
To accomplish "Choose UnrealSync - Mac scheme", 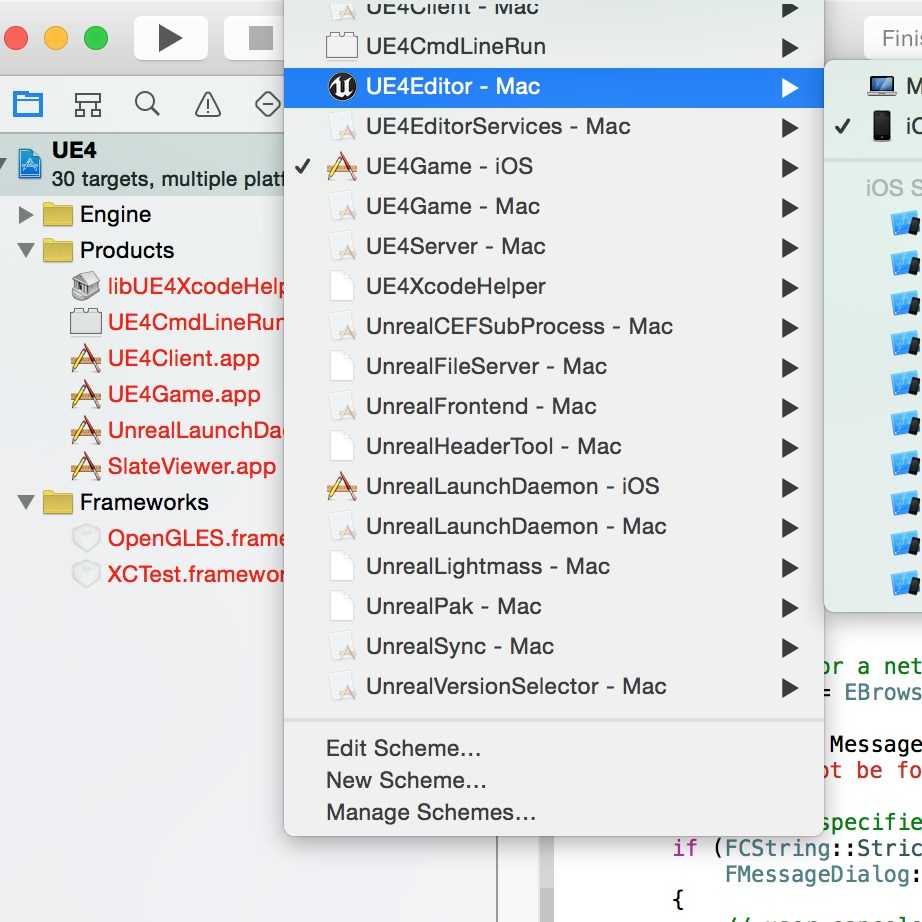I will coord(553,647).
